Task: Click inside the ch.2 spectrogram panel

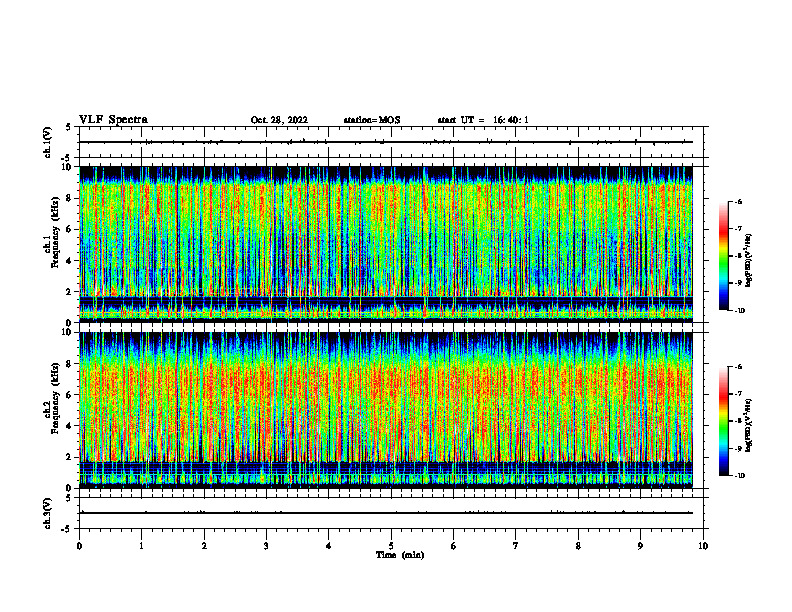Action: [x=386, y=410]
